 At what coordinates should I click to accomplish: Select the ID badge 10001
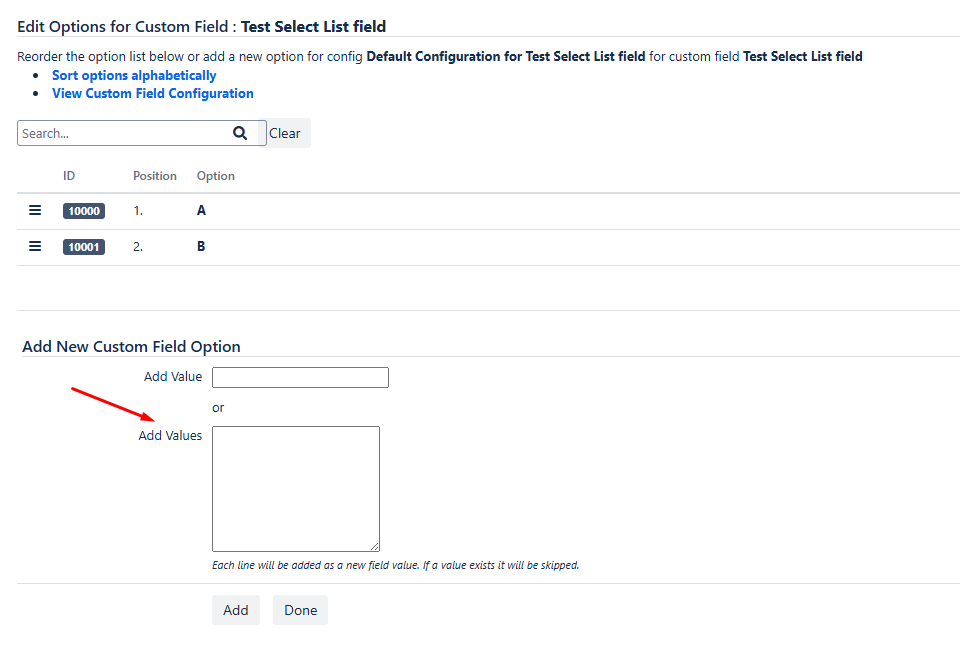click(x=84, y=246)
